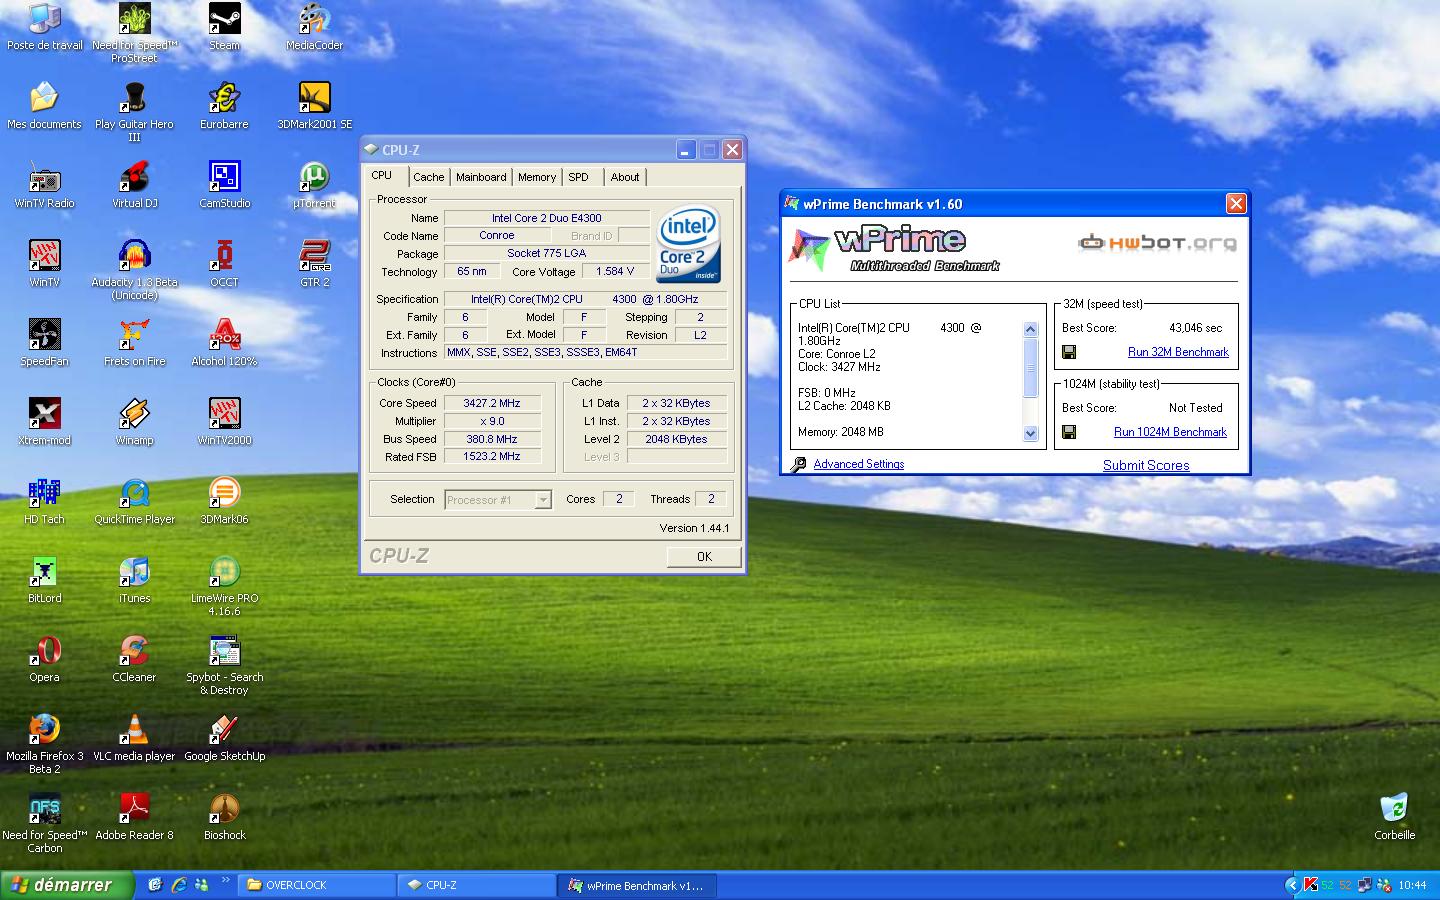Open the Eurobarre desktop icon
1440x900 pixels.
coord(224,106)
